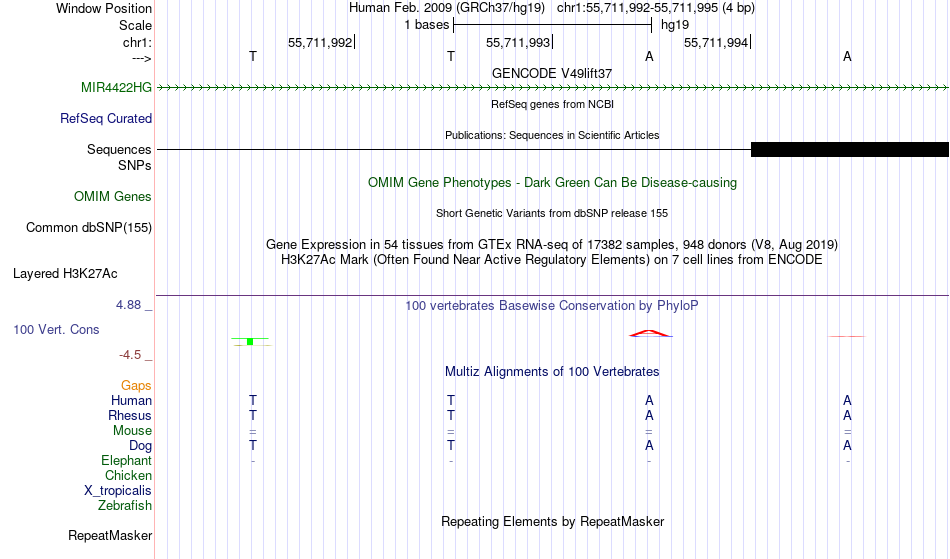
Task: Click position marker 55,711,993
Action: click(x=518, y=42)
